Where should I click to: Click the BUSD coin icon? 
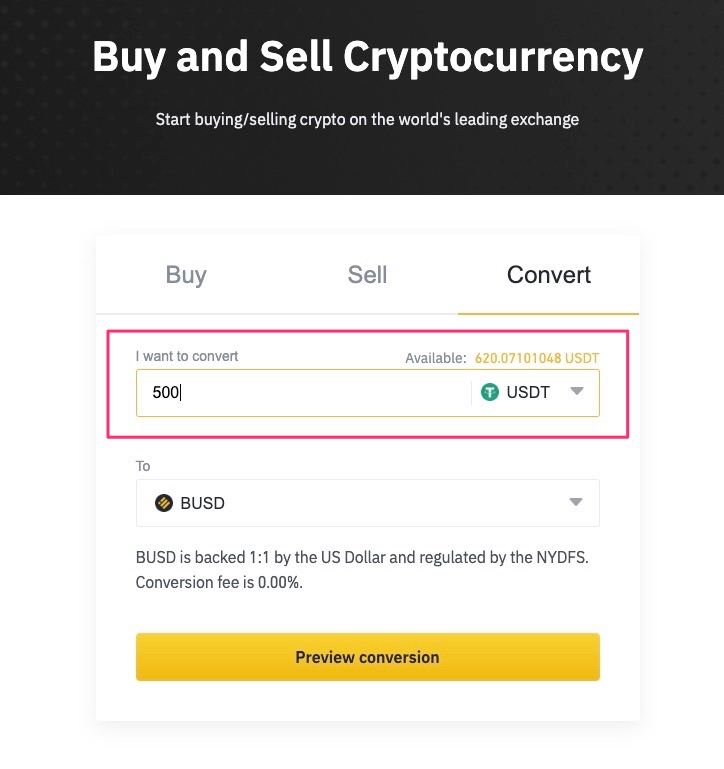point(164,503)
